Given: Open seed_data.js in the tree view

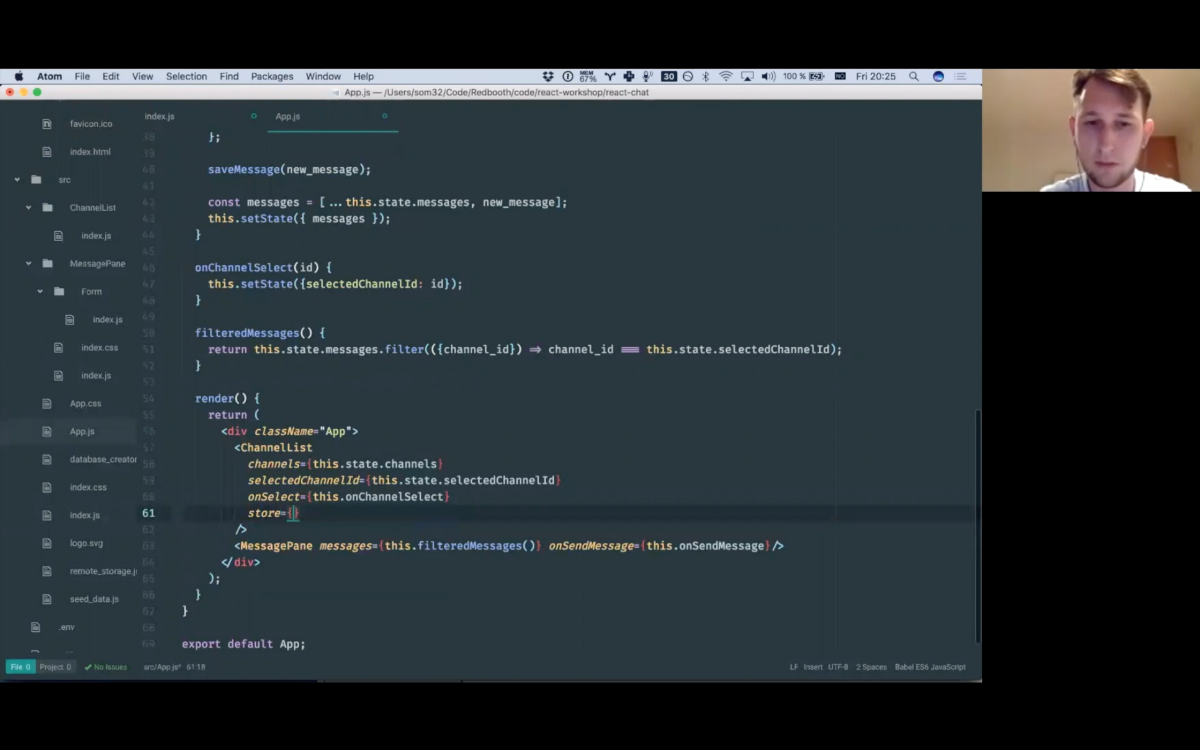Looking at the screenshot, I should click(94, 599).
